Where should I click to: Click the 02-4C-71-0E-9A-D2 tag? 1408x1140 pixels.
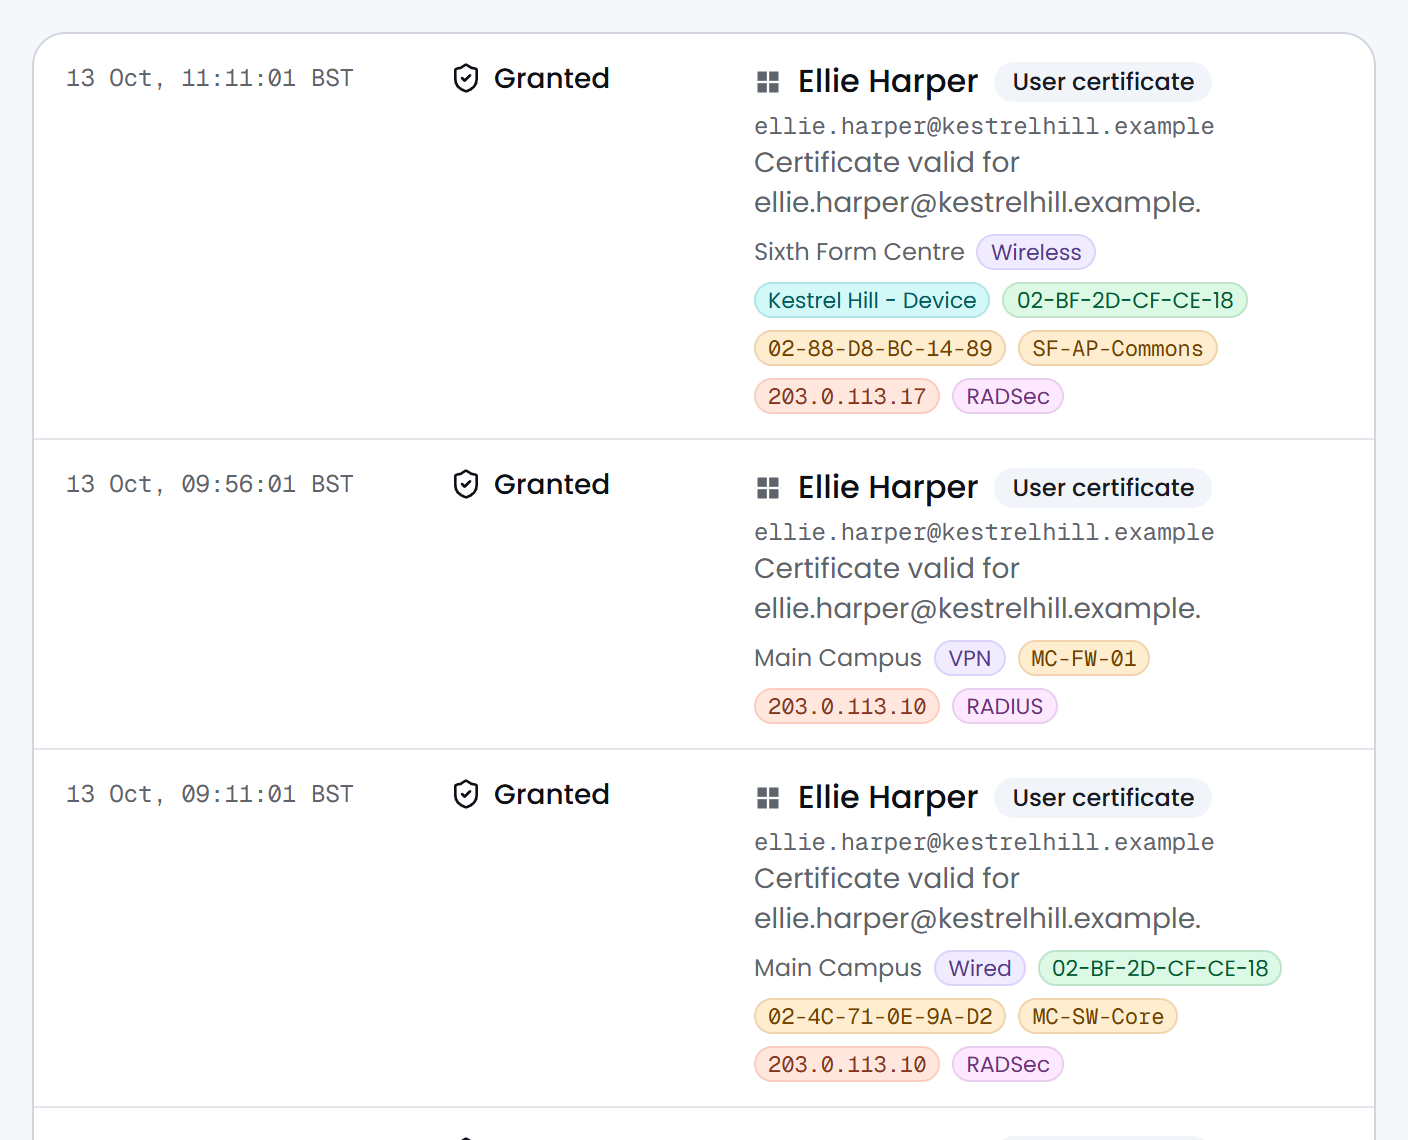point(880,1016)
